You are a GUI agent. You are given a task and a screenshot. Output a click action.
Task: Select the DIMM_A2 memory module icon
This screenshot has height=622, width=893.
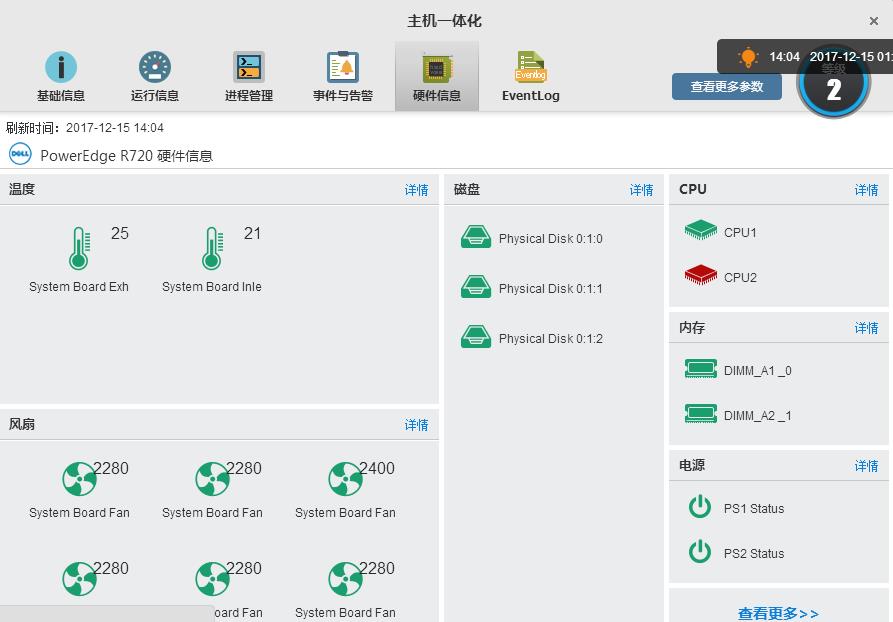coord(700,414)
